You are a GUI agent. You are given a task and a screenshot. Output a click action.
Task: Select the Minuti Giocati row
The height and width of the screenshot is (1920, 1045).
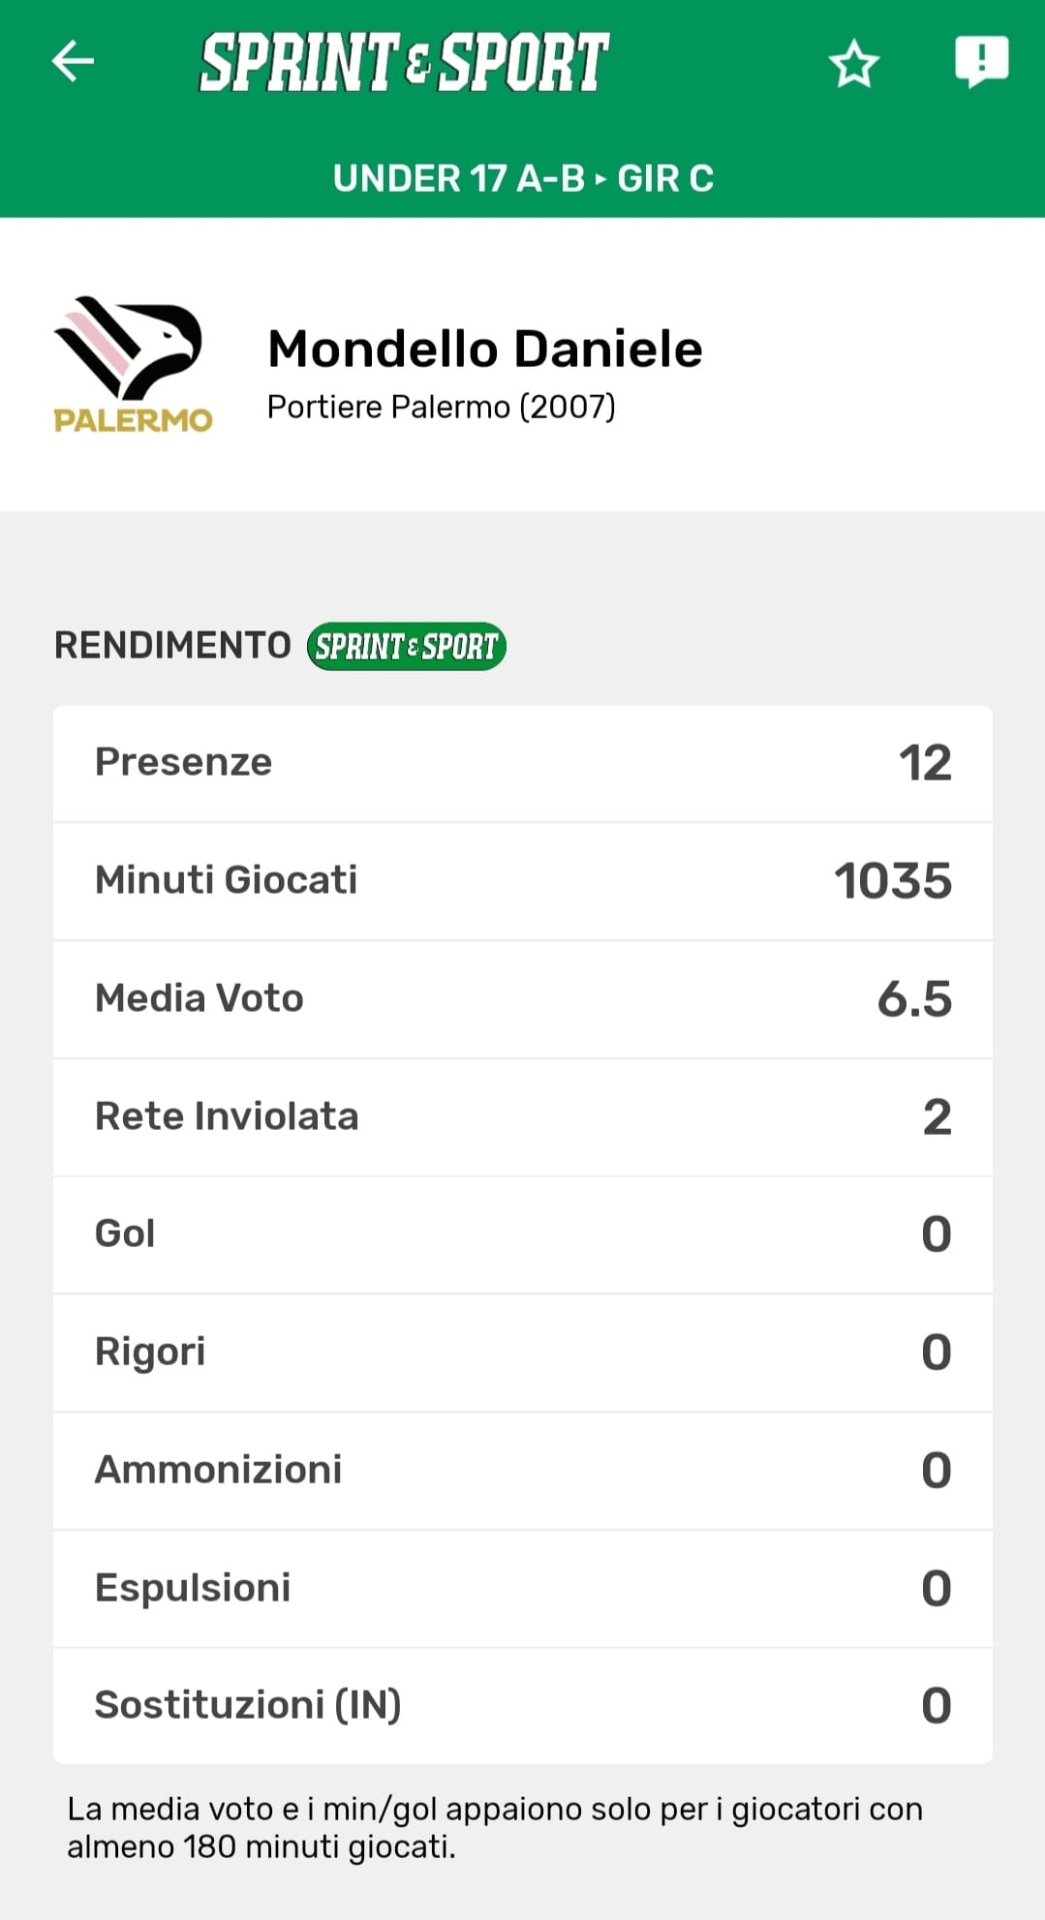(x=522, y=881)
